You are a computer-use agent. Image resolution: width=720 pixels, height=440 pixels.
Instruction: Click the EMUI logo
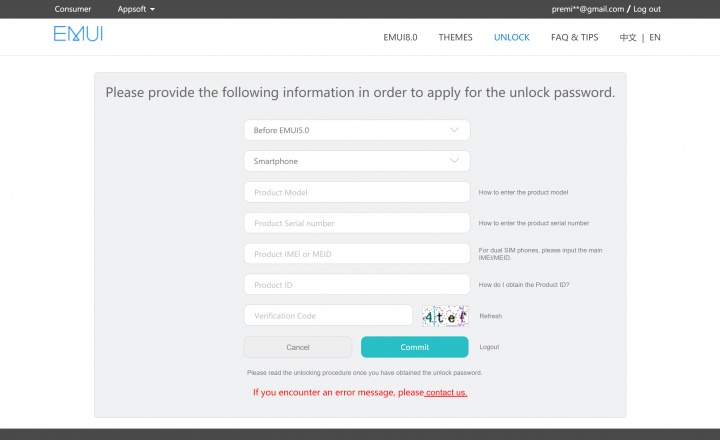pos(78,35)
